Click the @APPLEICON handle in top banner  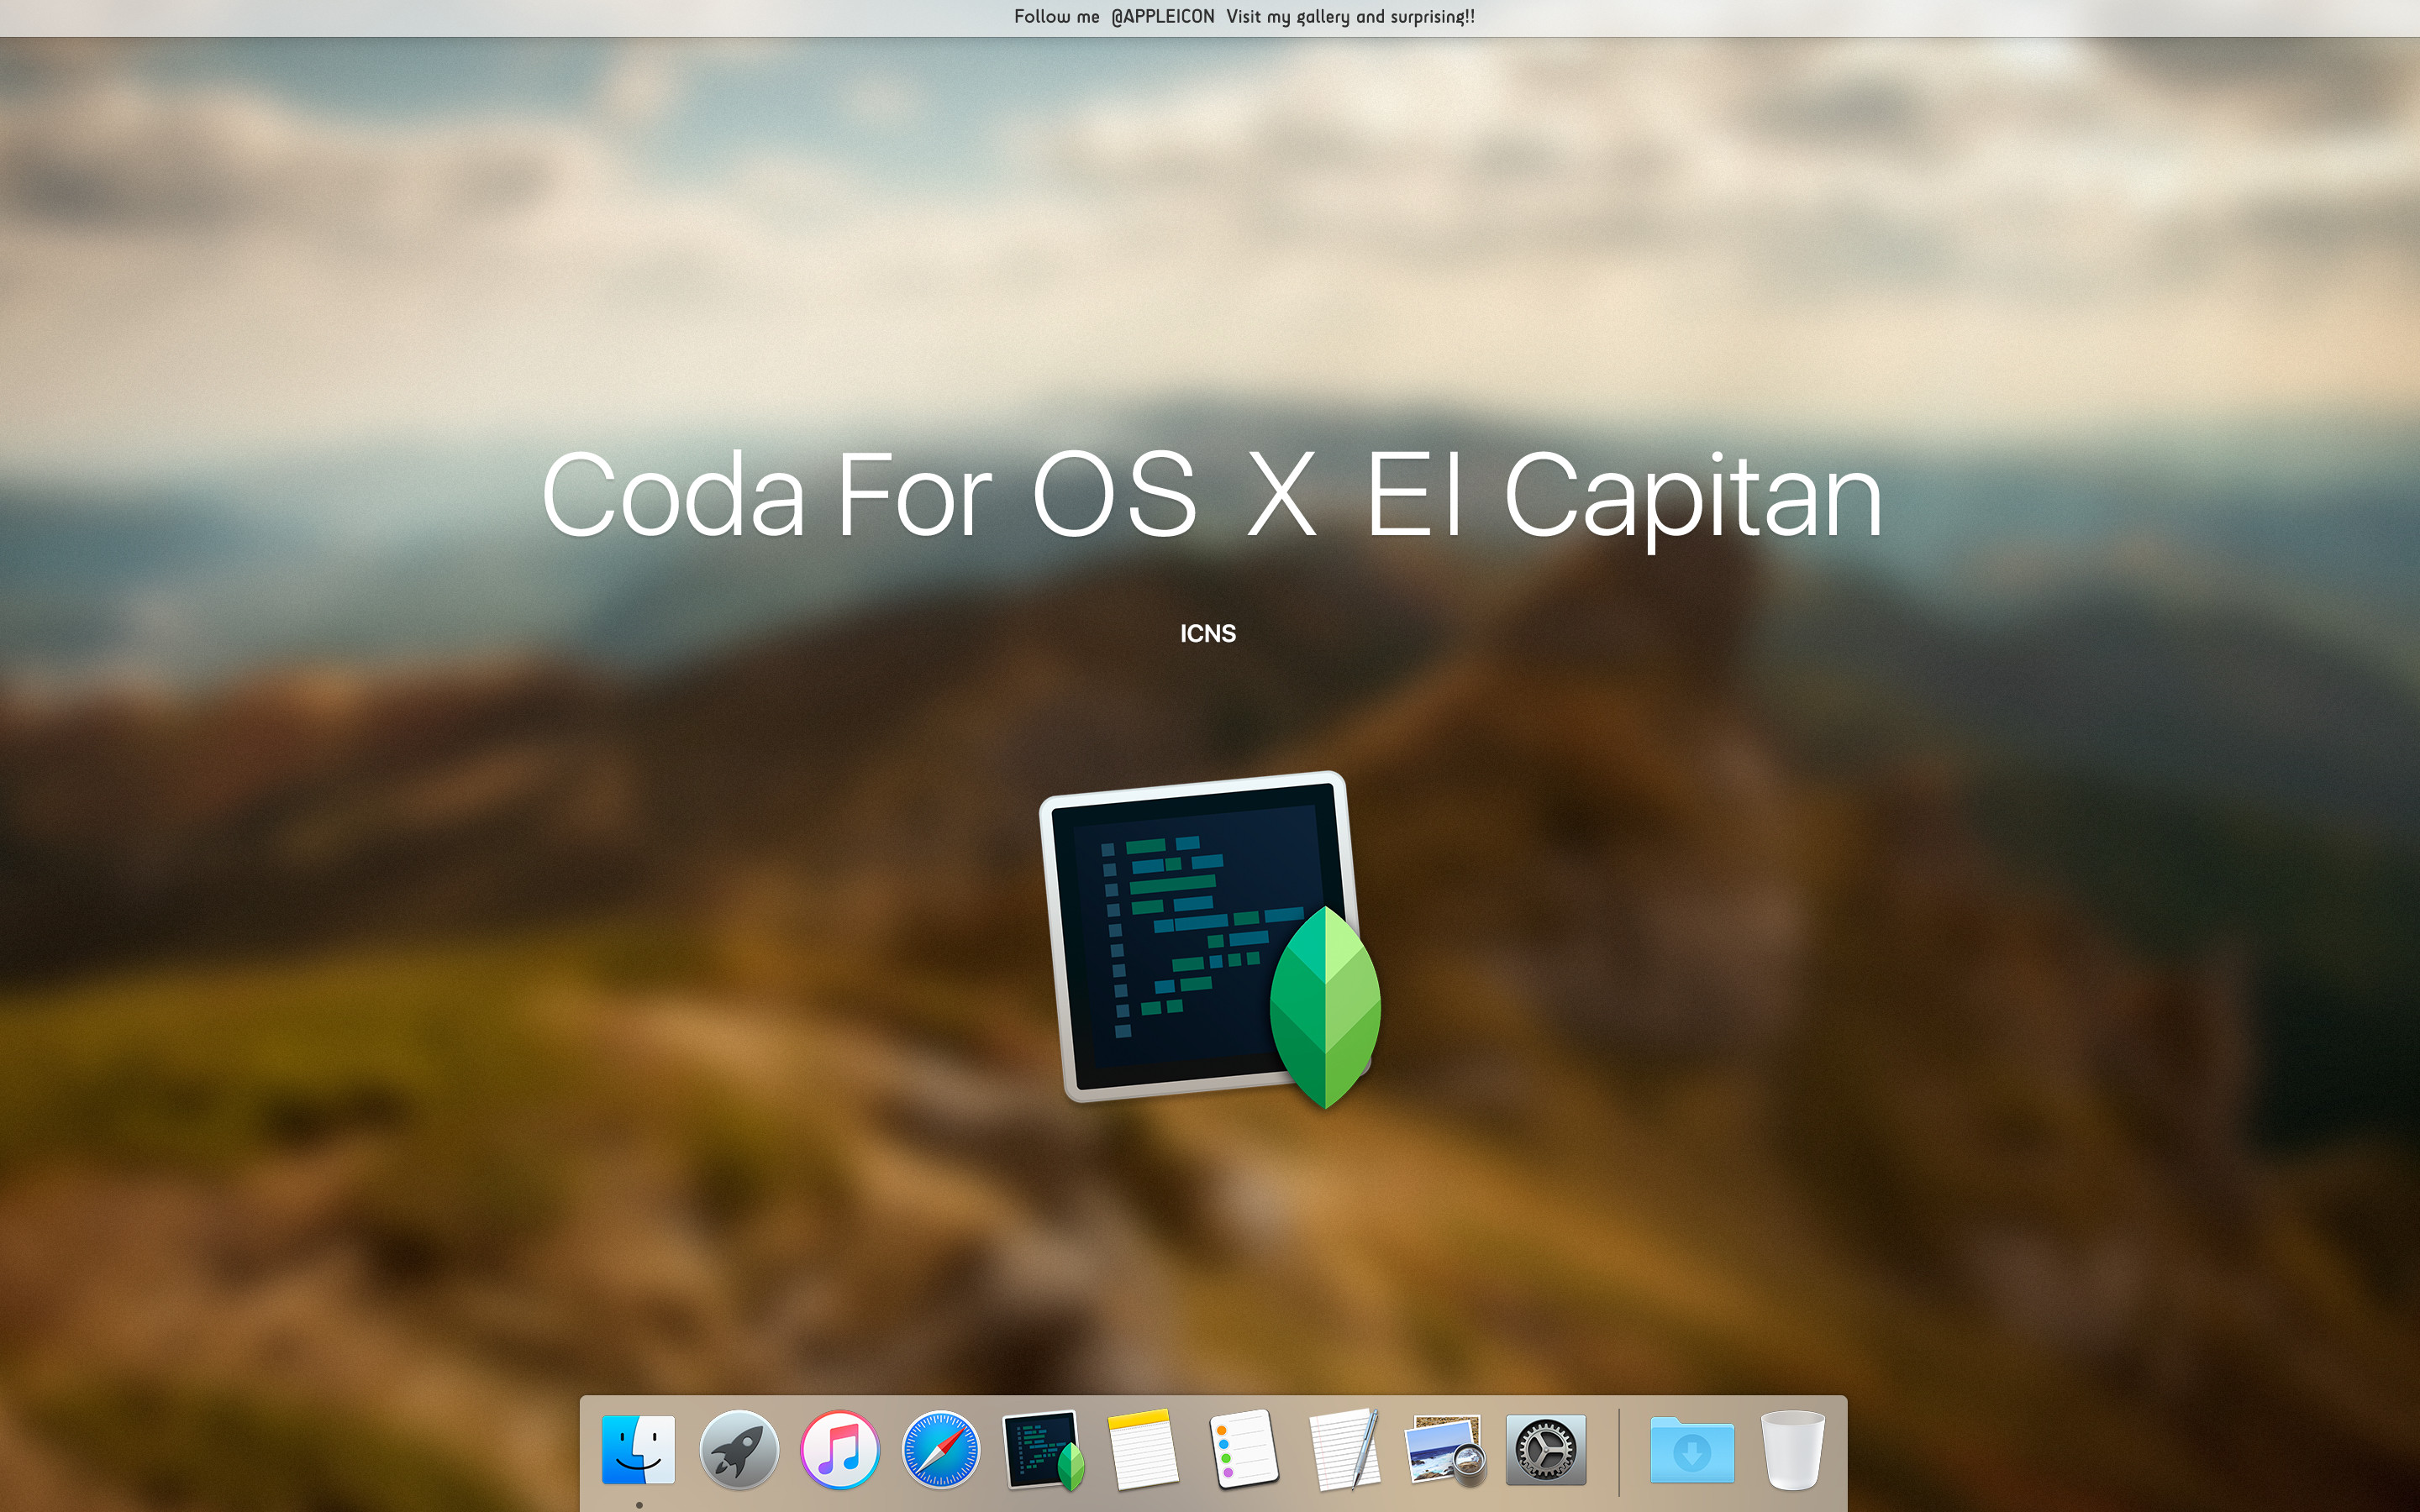coord(1162,16)
